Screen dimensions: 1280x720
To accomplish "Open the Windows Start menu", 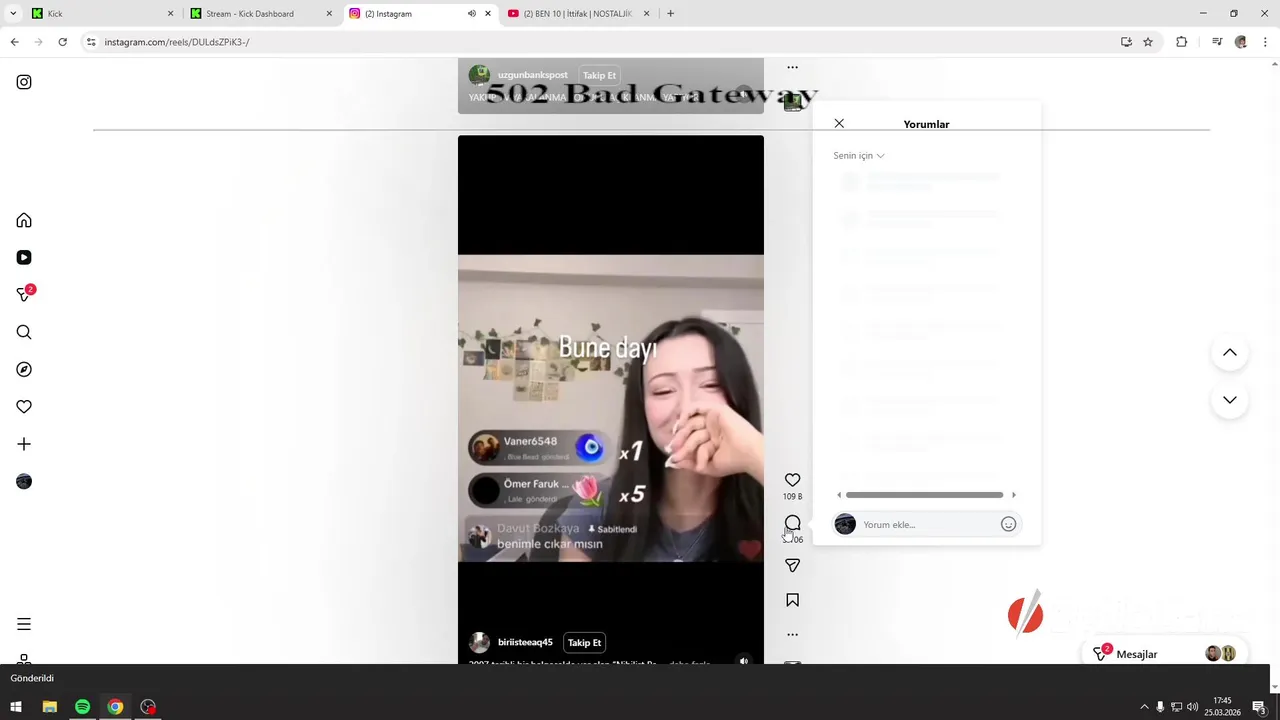I will tap(16, 707).
